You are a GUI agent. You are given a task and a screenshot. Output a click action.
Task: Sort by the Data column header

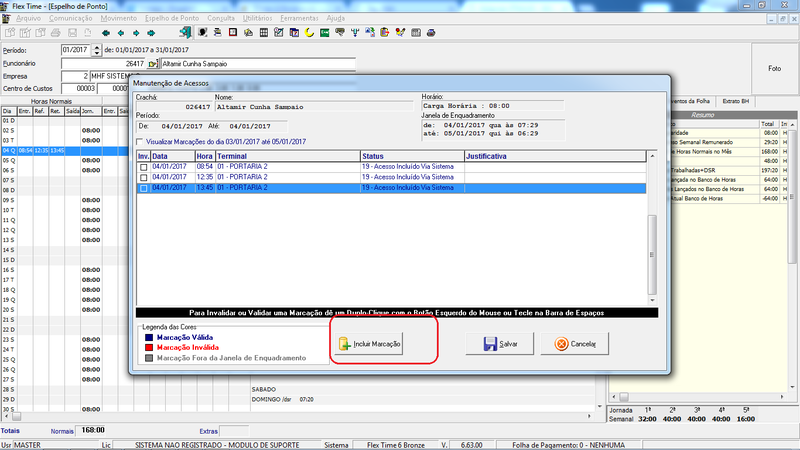[x=173, y=156]
